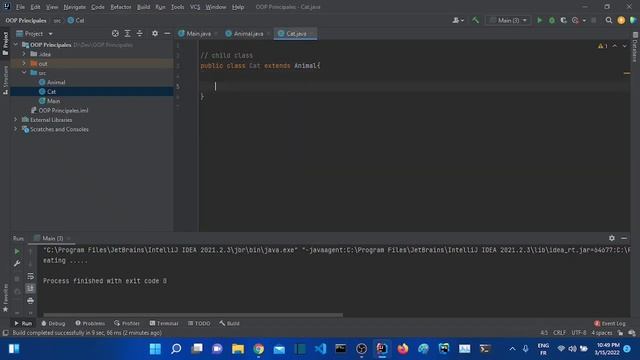Open the profiler options dropdown arrow

coord(584,20)
